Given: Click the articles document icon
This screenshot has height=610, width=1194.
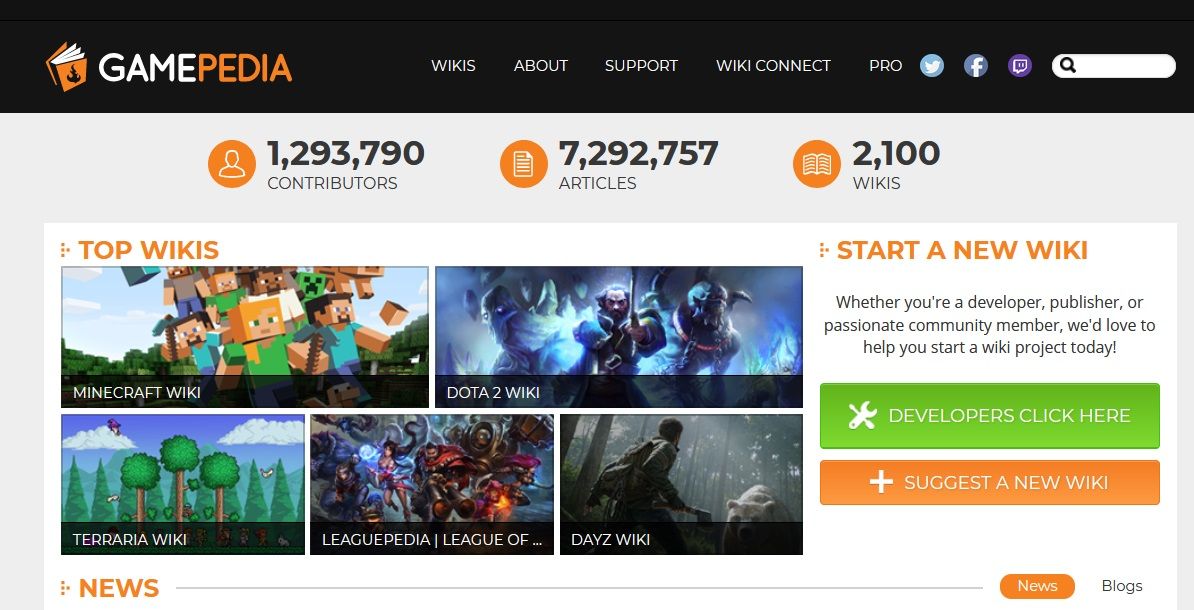Looking at the screenshot, I should [523, 164].
